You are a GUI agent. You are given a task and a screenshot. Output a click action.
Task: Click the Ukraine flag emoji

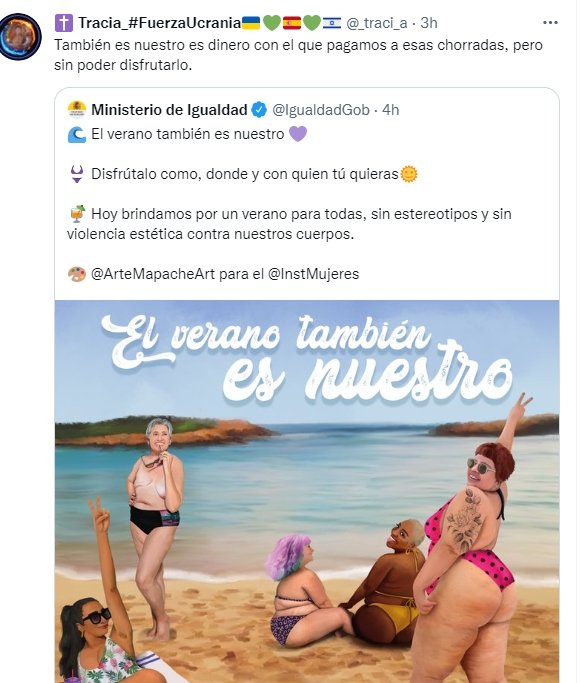tap(251, 23)
